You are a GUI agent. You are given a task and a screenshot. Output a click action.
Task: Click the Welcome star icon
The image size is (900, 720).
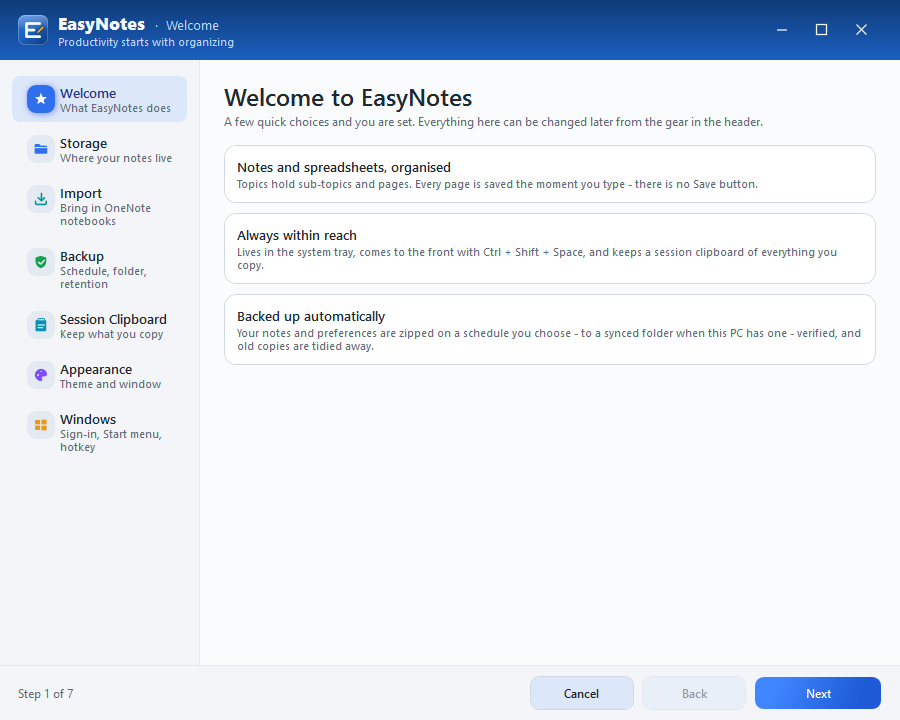click(41, 99)
